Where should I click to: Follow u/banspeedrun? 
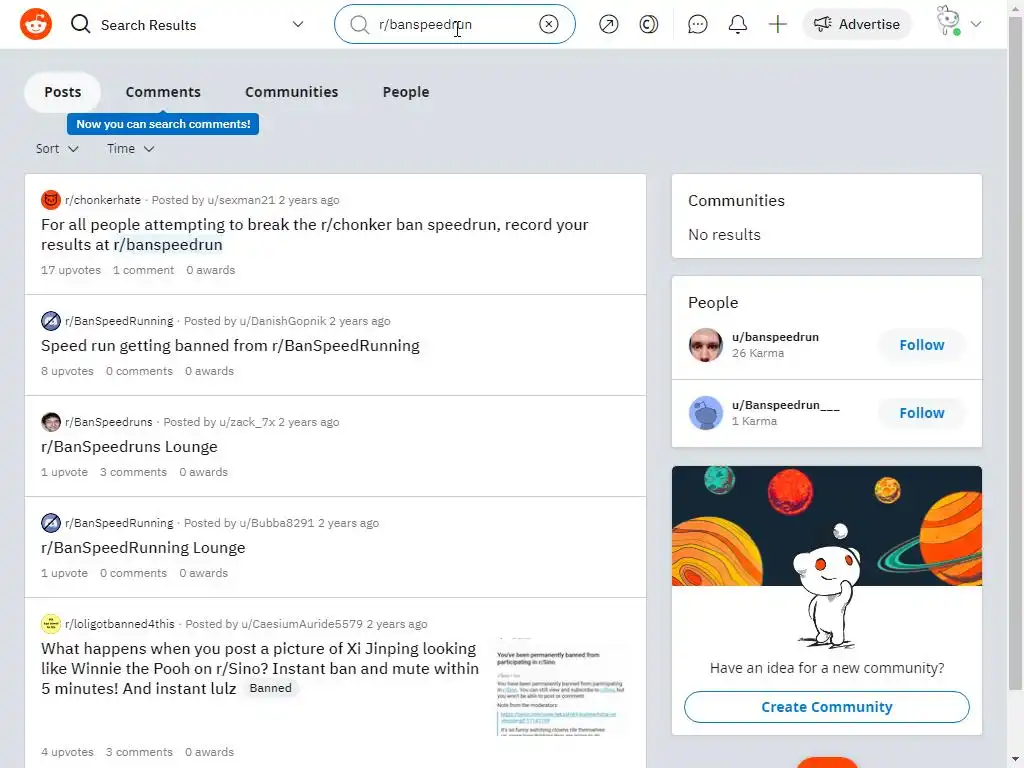coord(921,345)
